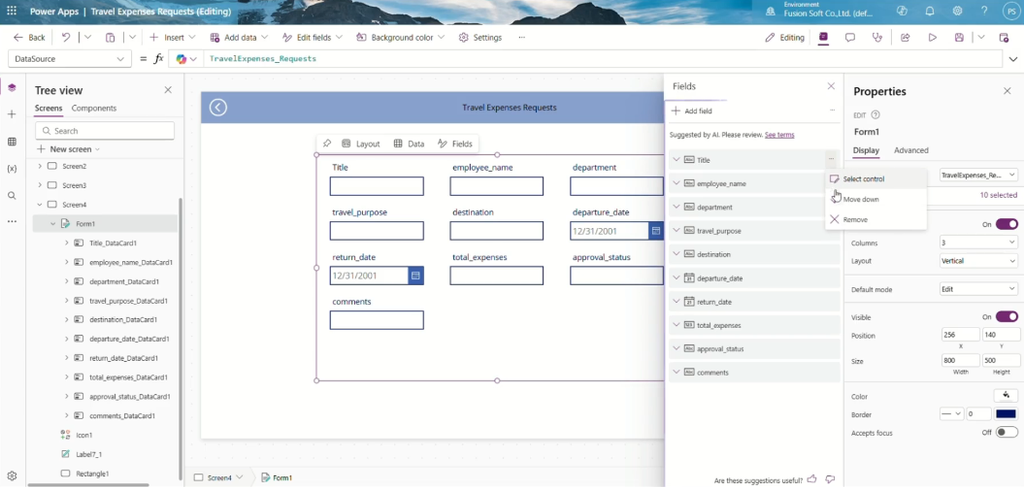Open the Columns dropdown
The height and width of the screenshot is (487, 1024).
pyautogui.click(x=978, y=243)
